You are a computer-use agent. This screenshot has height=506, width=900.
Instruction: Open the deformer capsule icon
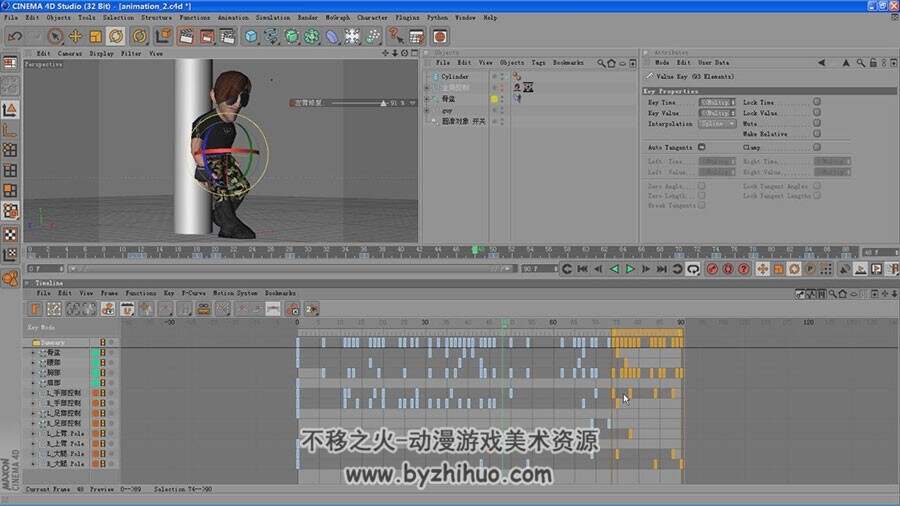(x=332, y=37)
